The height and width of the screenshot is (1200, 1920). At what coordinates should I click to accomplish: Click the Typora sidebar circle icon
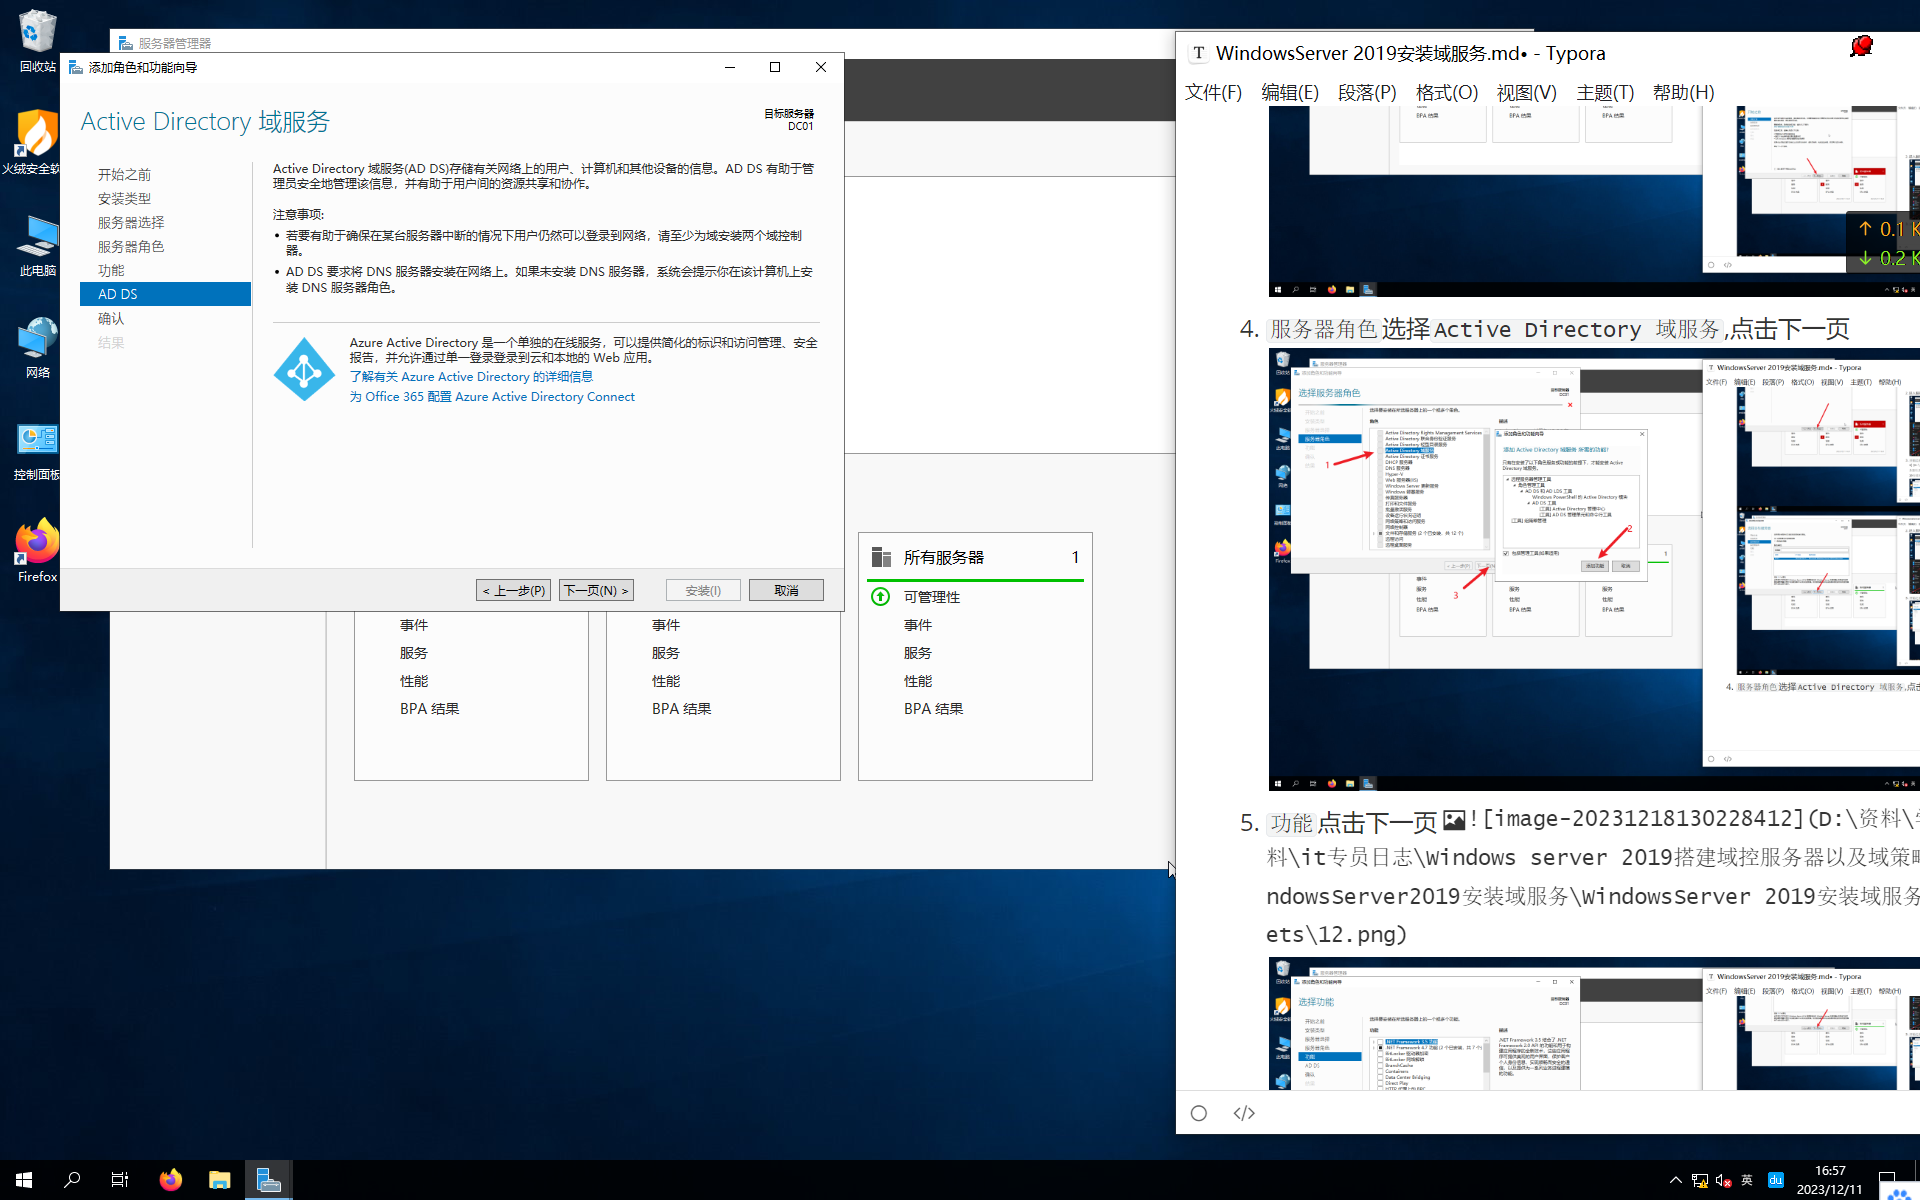[x=1199, y=1113]
